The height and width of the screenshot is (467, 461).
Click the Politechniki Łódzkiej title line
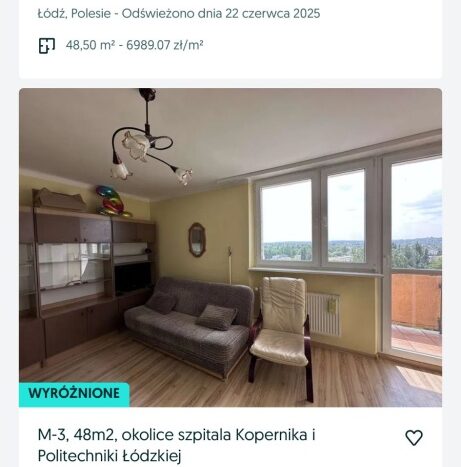point(109,455)
